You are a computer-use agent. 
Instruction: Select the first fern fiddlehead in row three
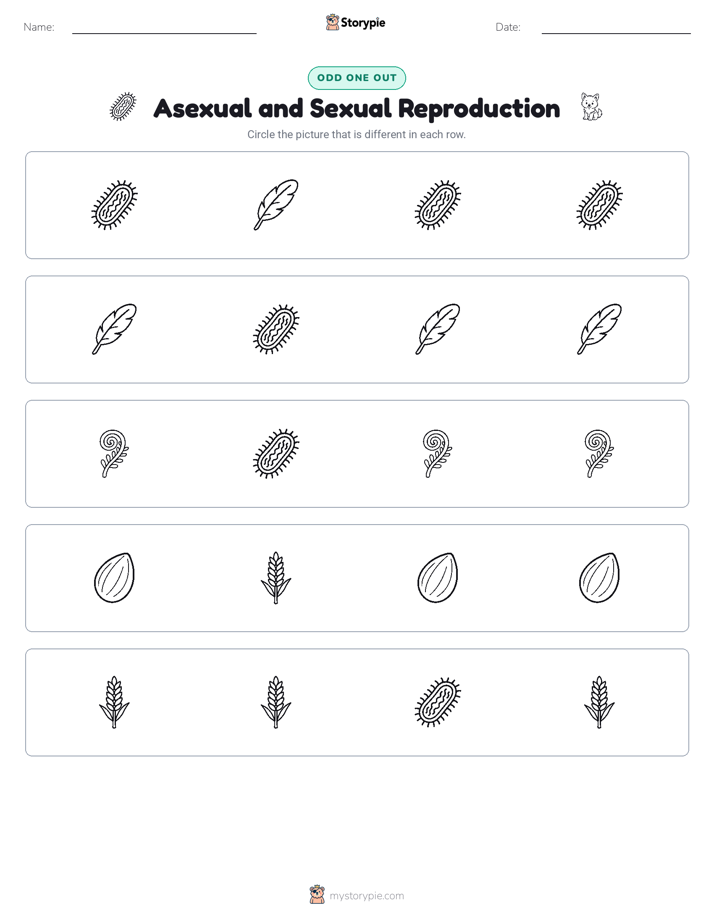coord(114,453)
